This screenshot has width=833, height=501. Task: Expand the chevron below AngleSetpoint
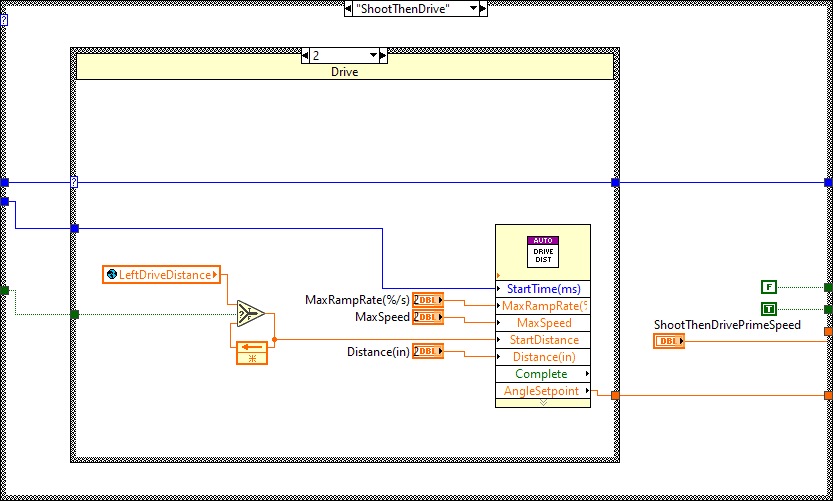pos(543,402)
